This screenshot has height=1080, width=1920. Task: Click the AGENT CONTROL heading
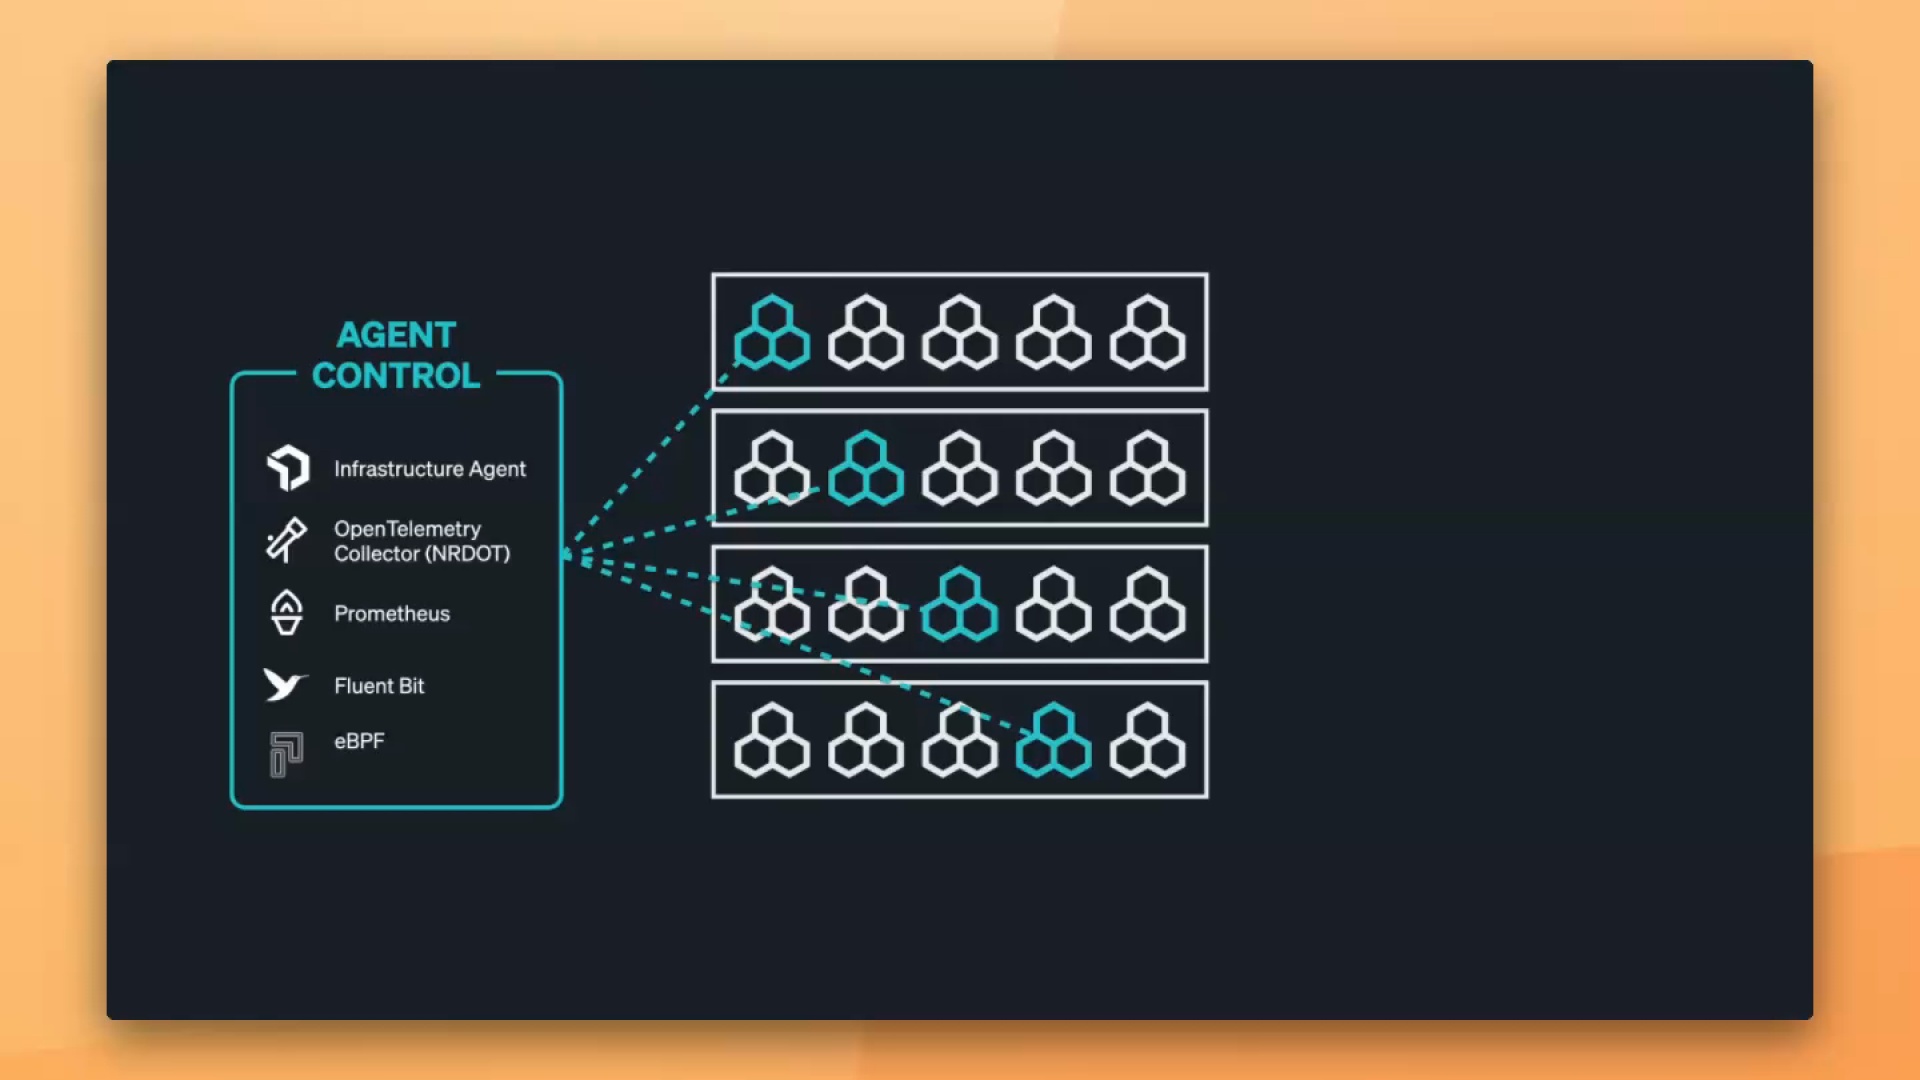[x=396, y=355]
